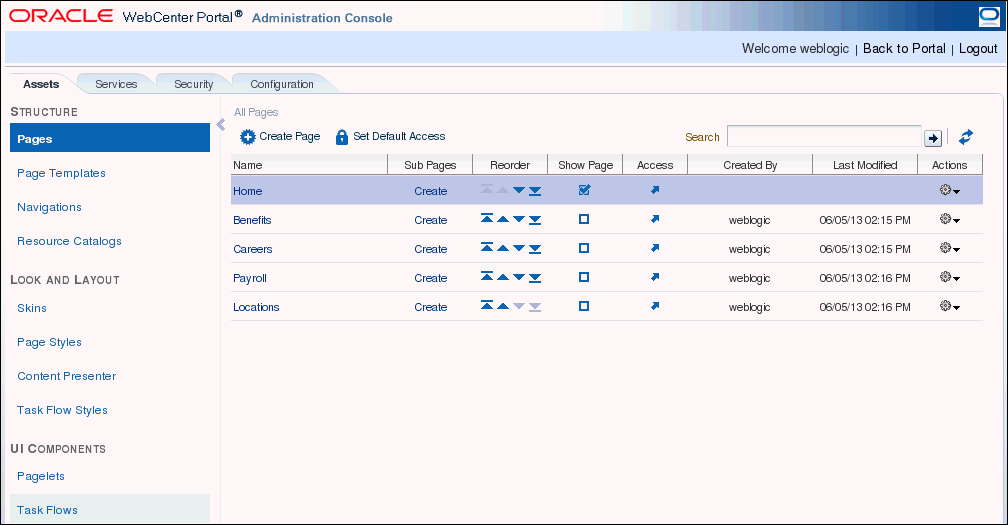The width and height of the screenshot is (1008, 525).
Task: Open Page Styles in sidebar
Action: click(50, 342)
